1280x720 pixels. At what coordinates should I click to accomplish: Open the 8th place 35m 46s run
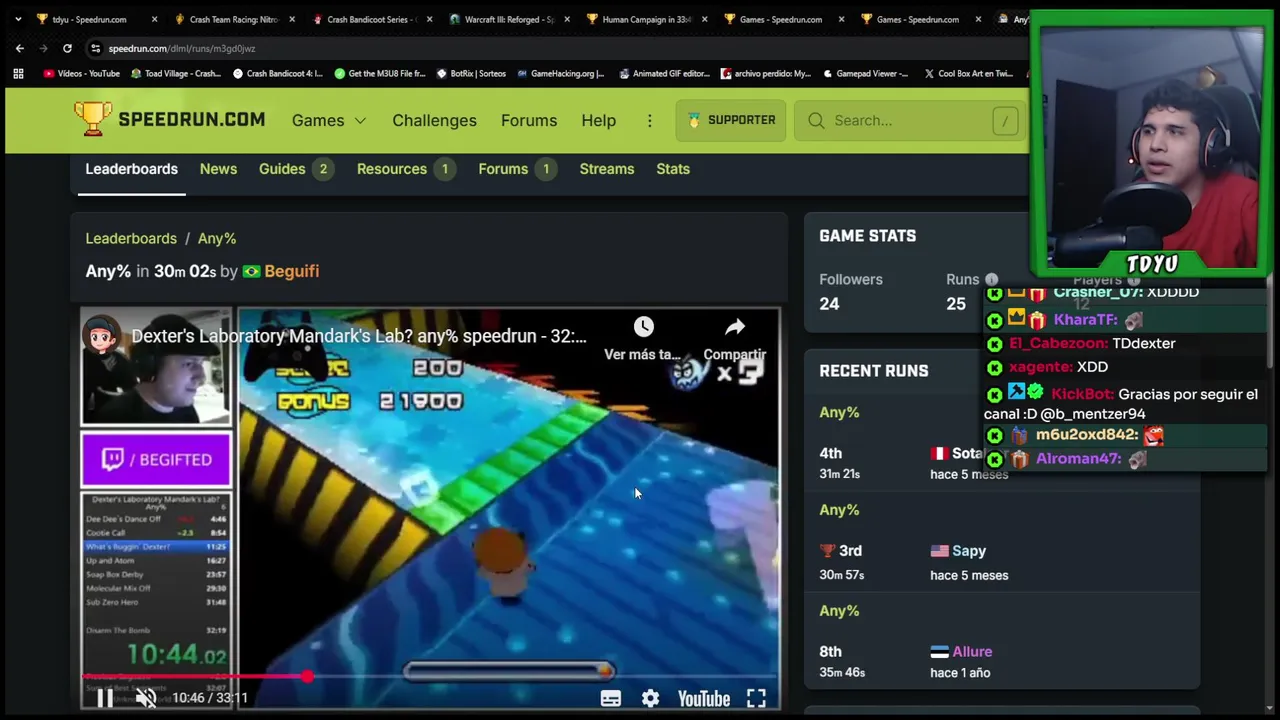(1001, 662)
